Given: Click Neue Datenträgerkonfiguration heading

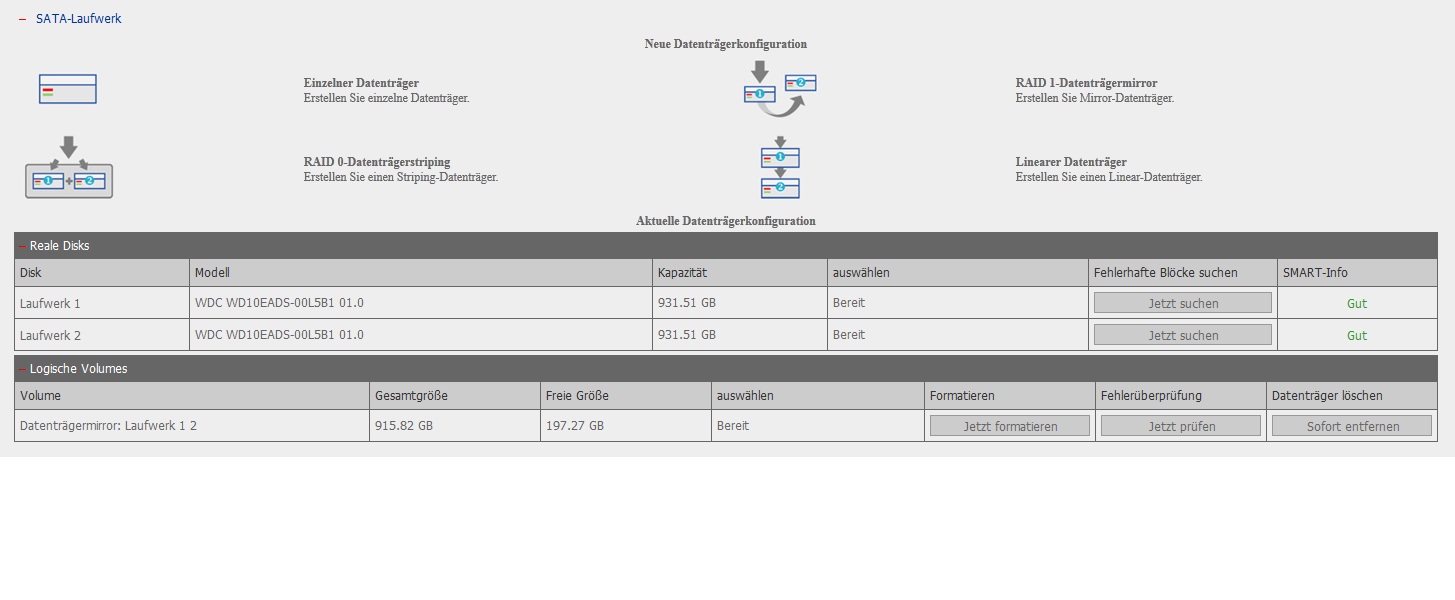Looking at the screenshot, I should [x=726, y=44].
